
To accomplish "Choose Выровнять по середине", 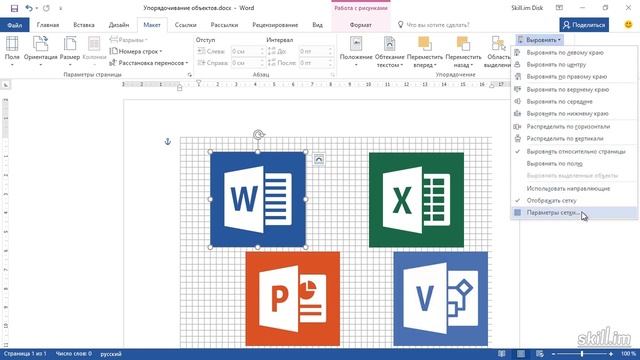I will click(574, 102).
